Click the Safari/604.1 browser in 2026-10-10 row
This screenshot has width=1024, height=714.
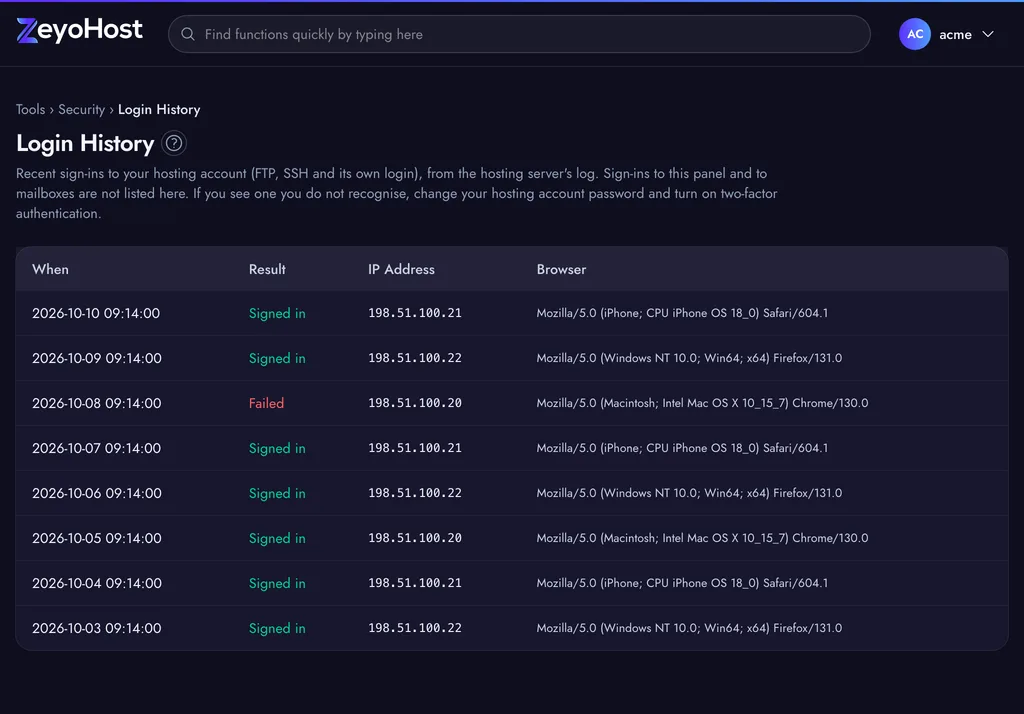682,313
